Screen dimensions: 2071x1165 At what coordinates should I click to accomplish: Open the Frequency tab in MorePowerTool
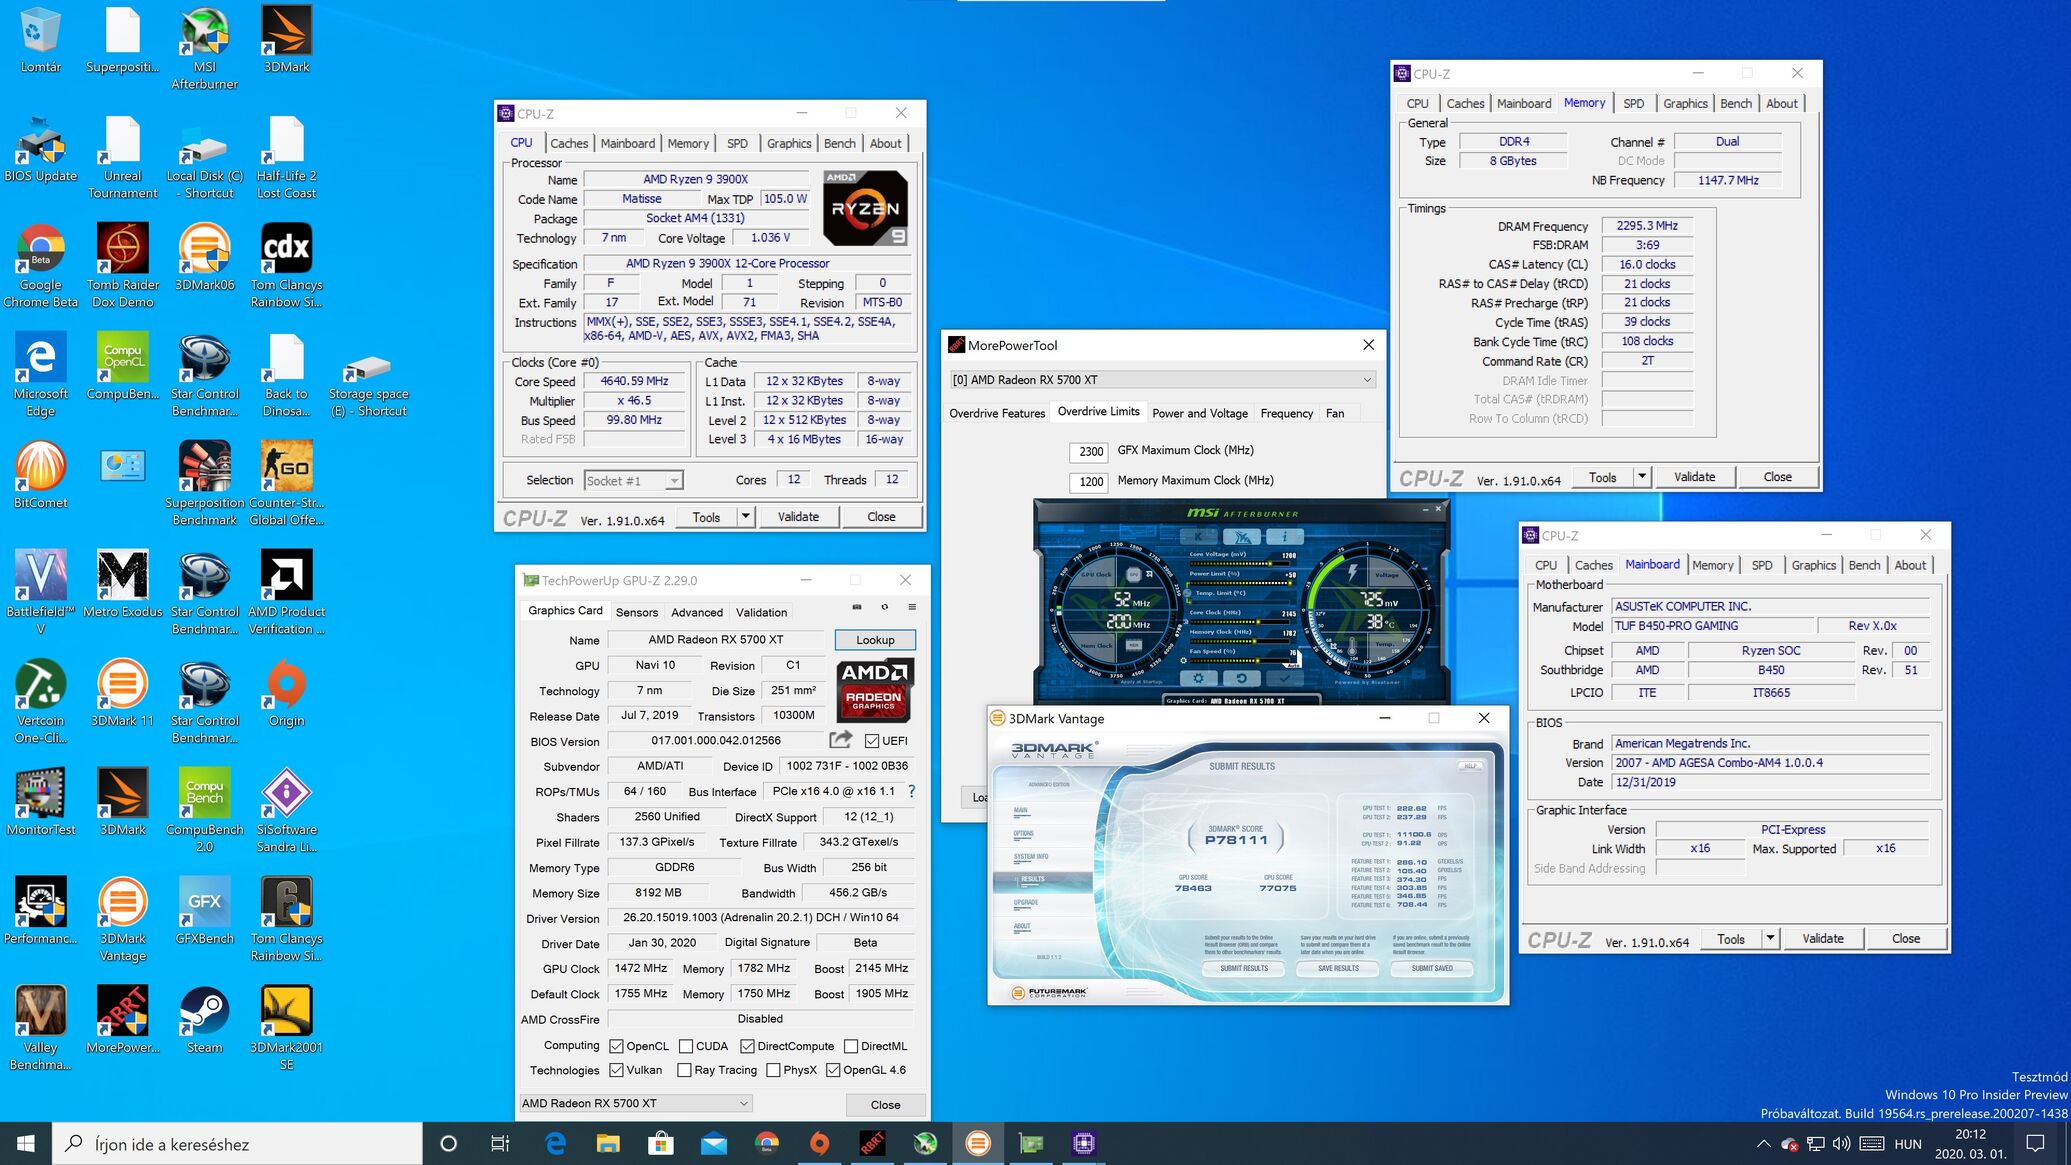click(x=1286, y=413)
